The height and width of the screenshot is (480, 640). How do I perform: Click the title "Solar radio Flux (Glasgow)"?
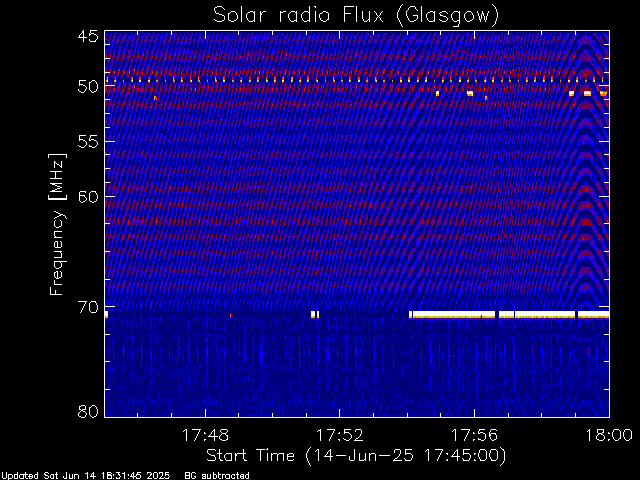point(356,16)
